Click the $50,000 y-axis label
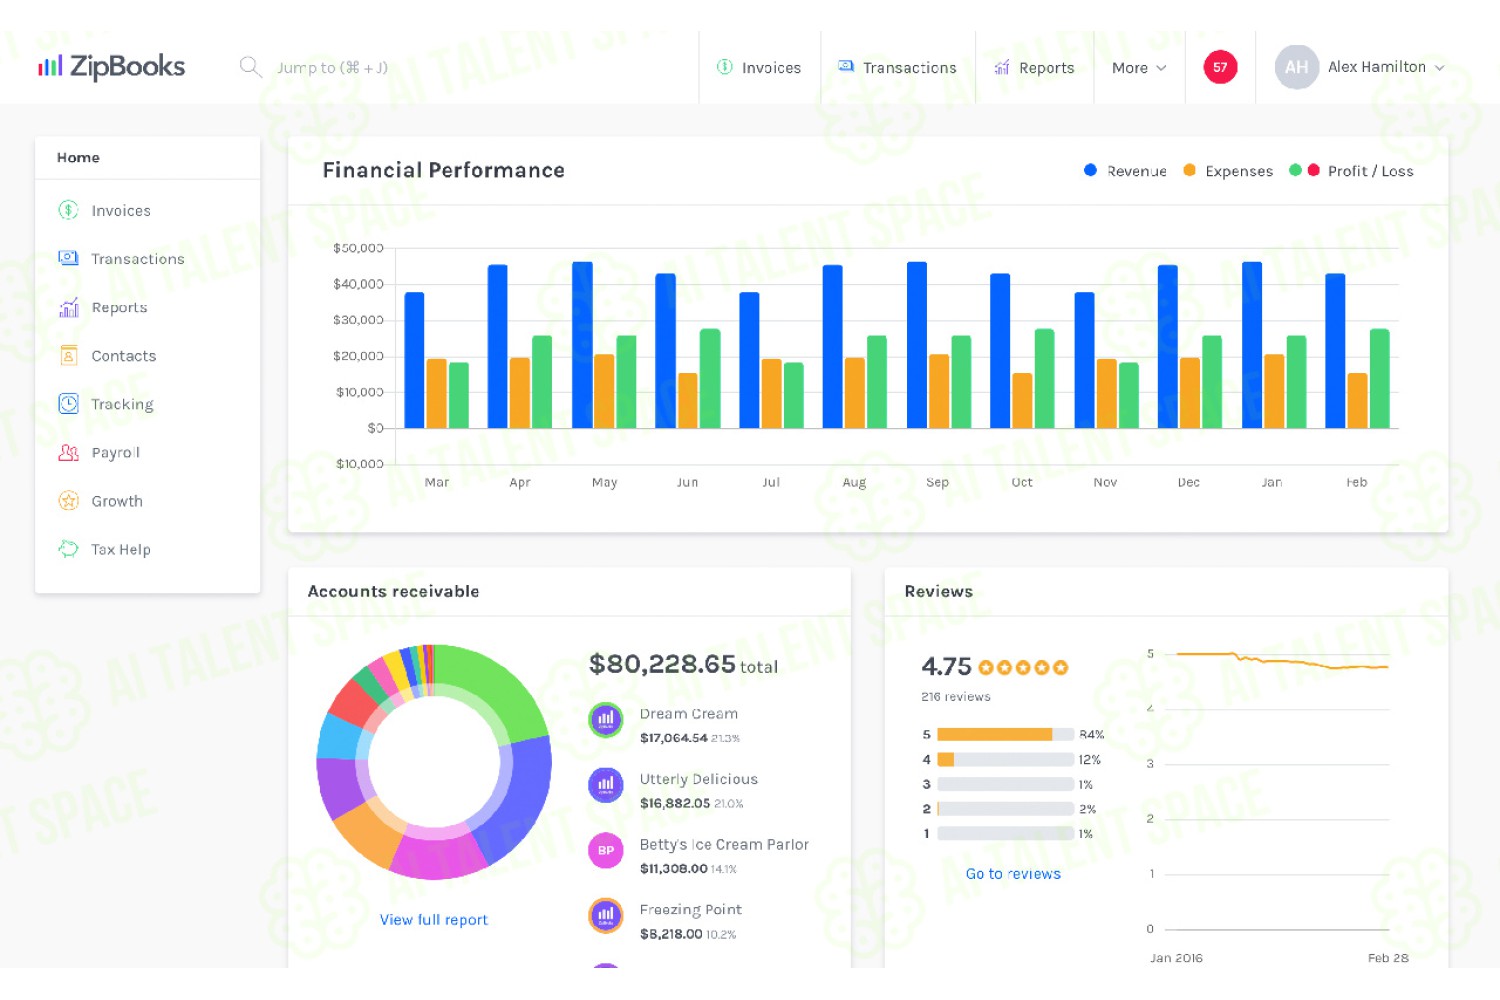The width and height of the screenshot is (1500, 1000). (x=358, y=248)
